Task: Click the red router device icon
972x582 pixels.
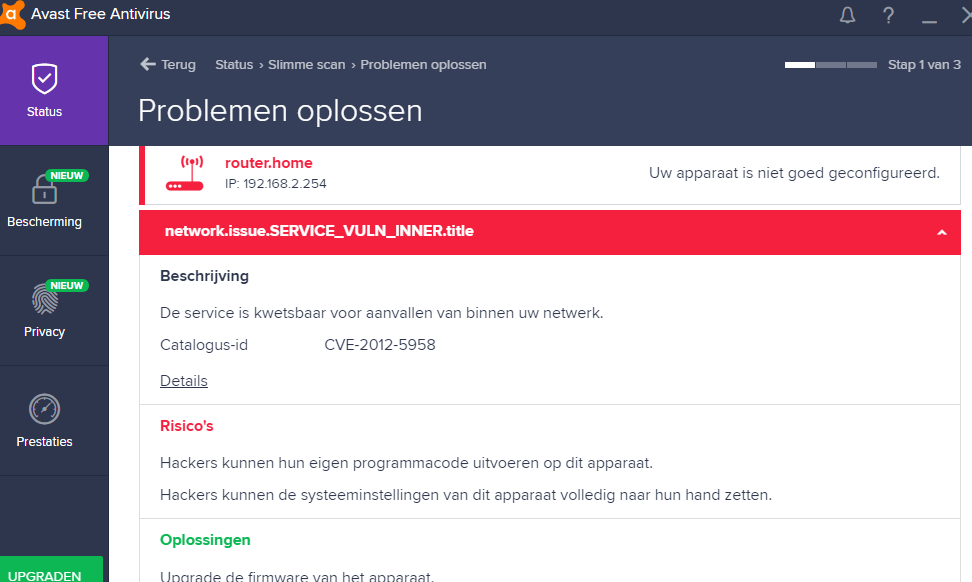Action: click(184, 173)
